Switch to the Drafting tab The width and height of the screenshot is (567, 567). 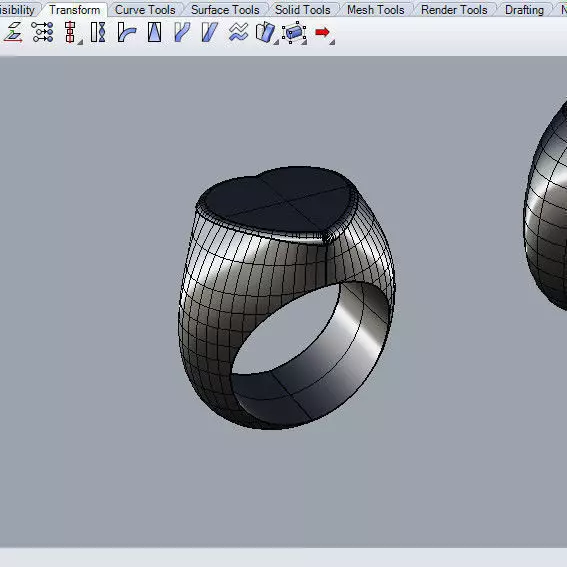524,10
